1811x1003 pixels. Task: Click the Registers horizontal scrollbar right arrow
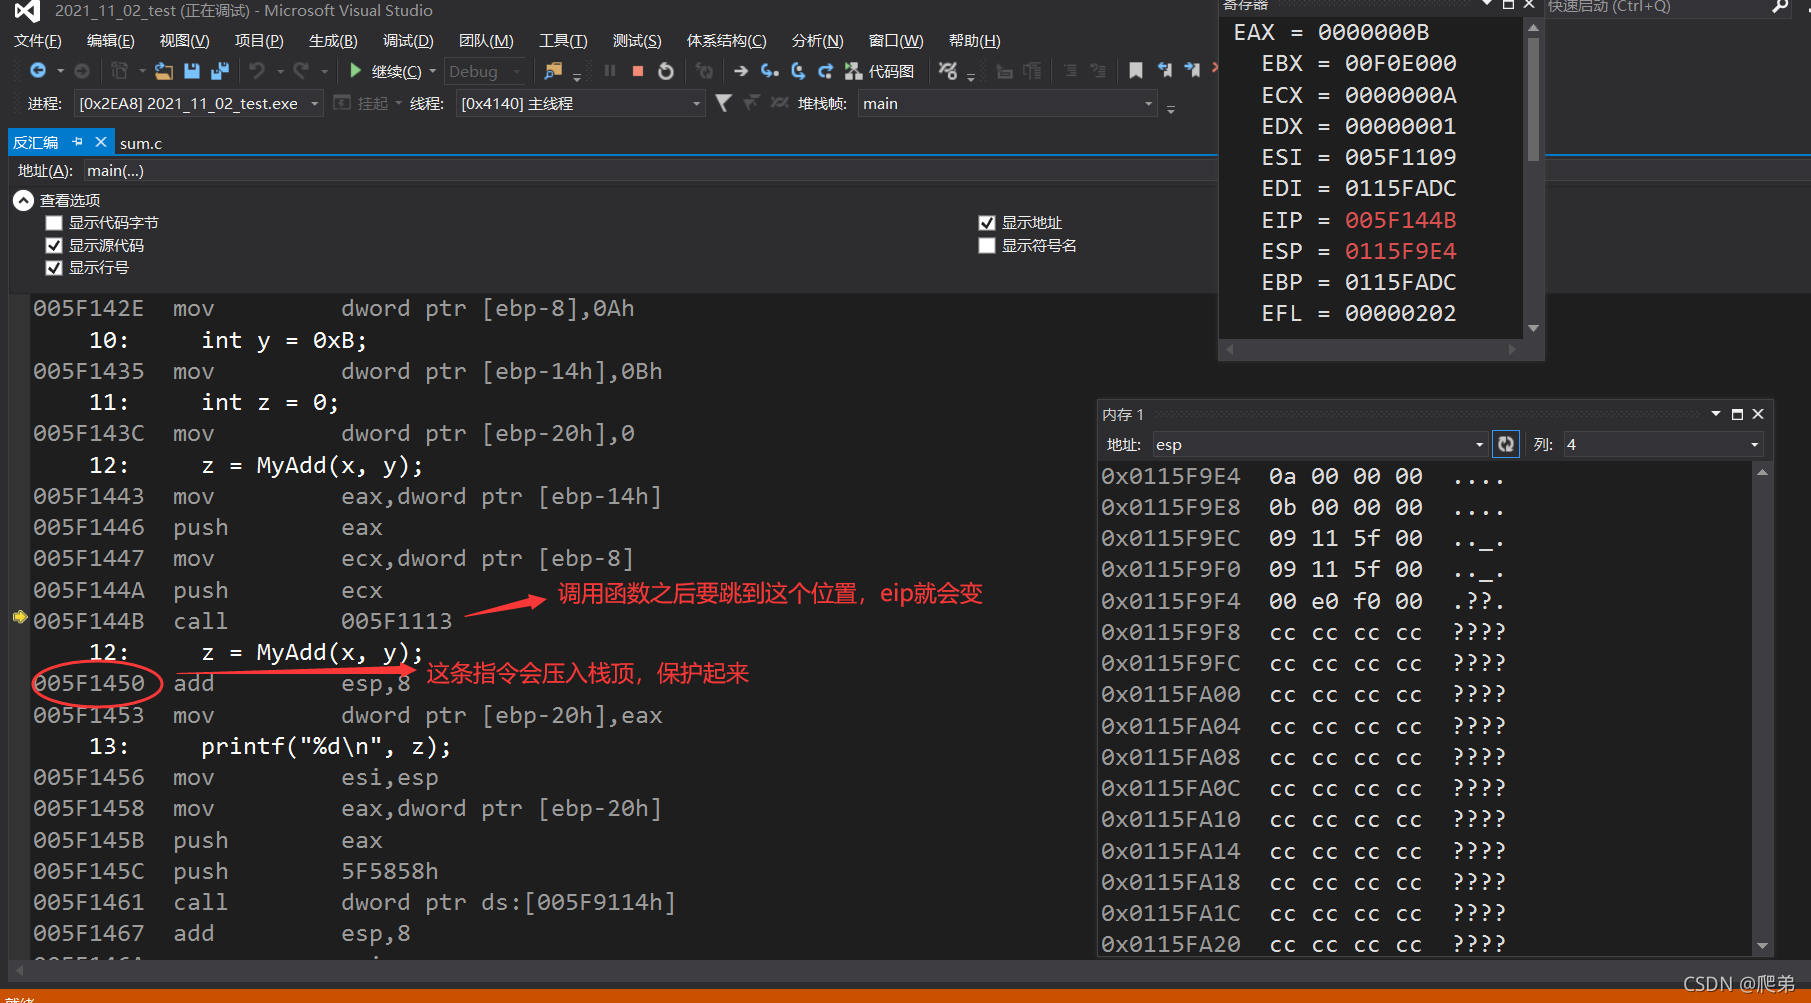pyautogui.click(x=1512, y=349)
